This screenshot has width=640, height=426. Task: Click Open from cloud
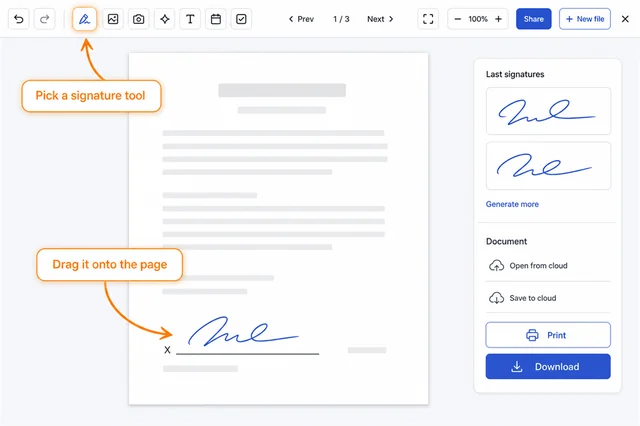(548, 266)
